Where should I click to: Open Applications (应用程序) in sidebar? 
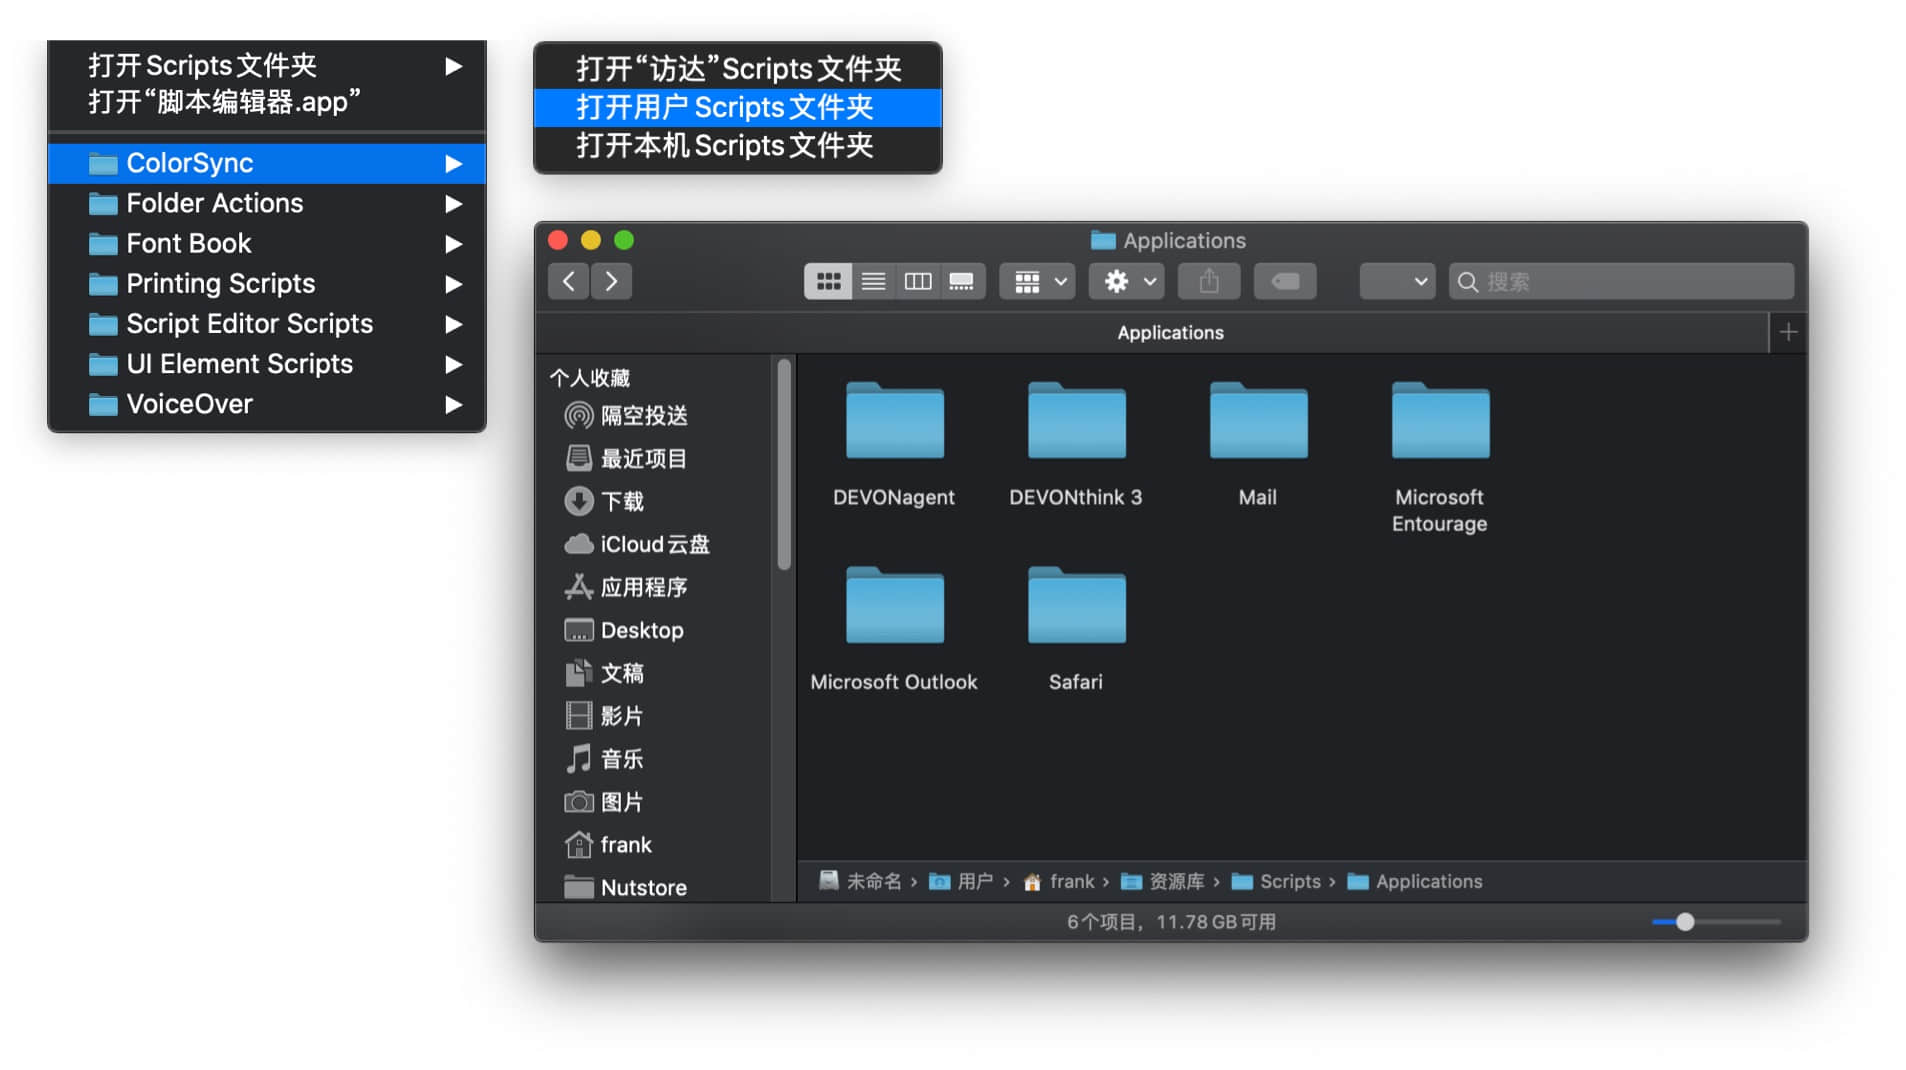[x=626, y=587]
